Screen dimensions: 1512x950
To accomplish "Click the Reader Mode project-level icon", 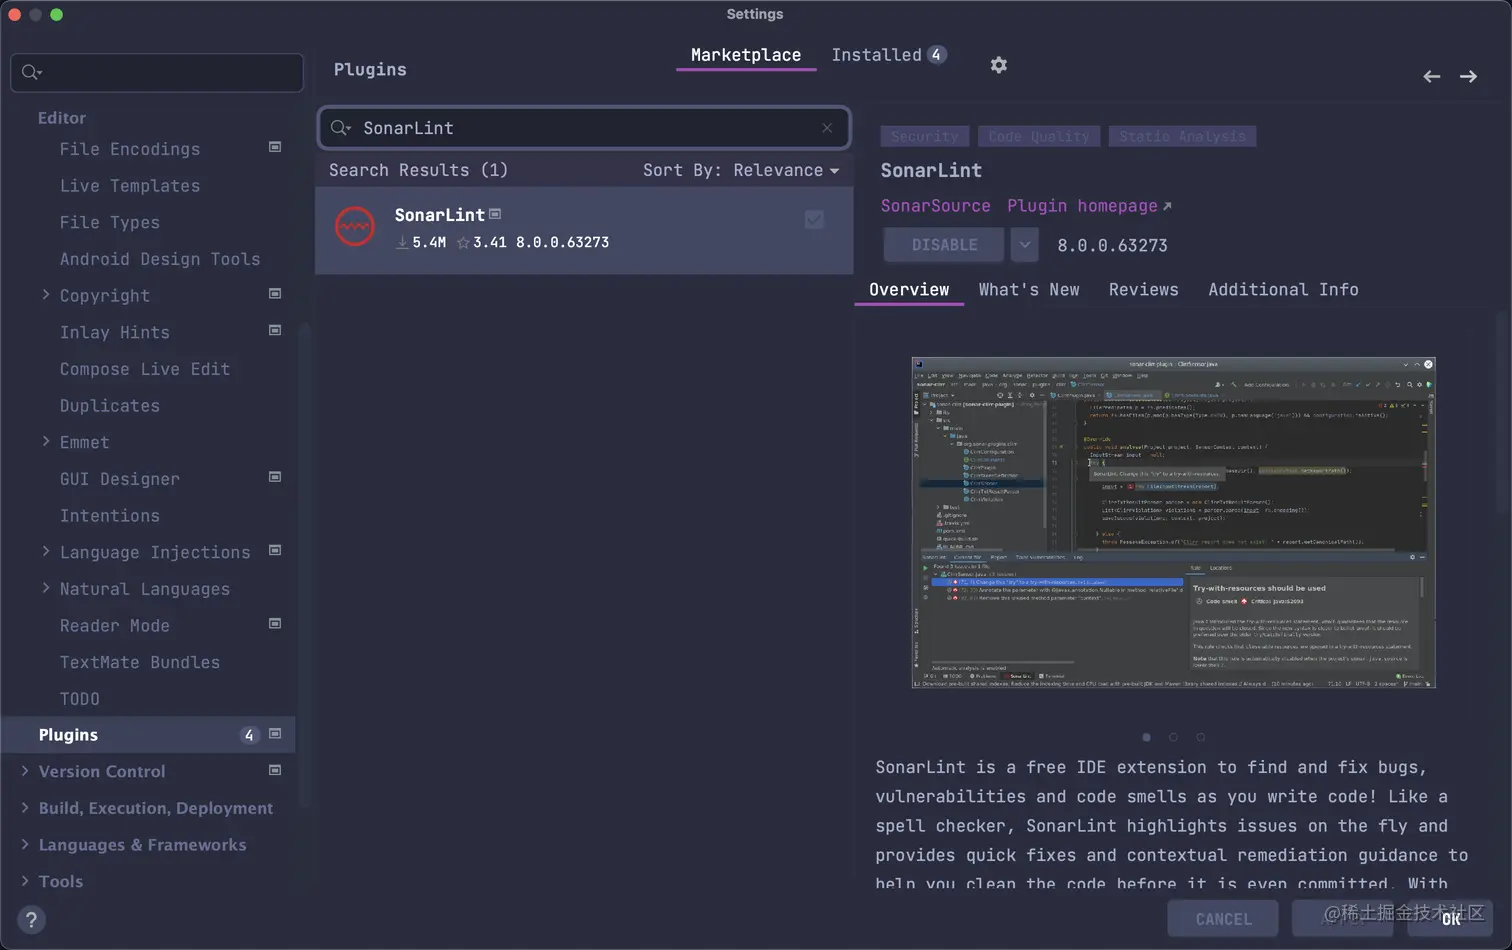I will pos(275,623).
